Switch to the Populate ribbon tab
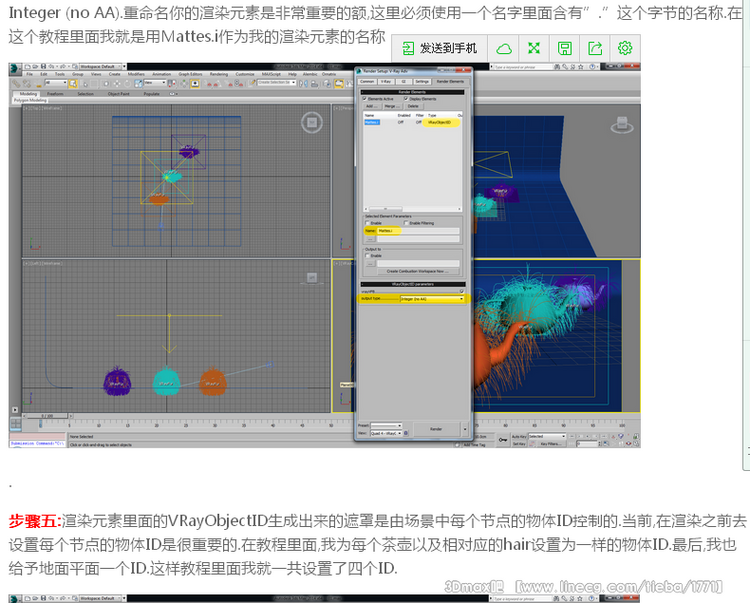The image size is (750, 603). (x=152, y=94)
